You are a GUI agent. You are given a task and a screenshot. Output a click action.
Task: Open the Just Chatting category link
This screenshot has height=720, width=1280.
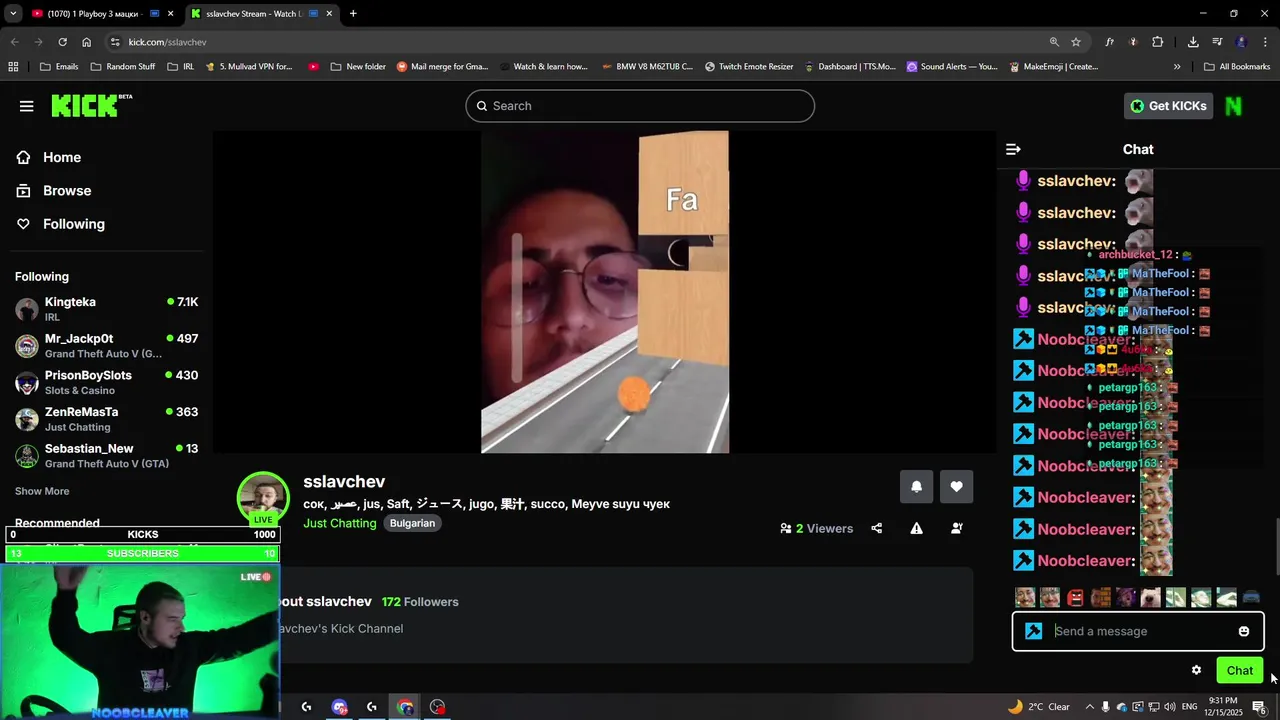click(340, 523)
